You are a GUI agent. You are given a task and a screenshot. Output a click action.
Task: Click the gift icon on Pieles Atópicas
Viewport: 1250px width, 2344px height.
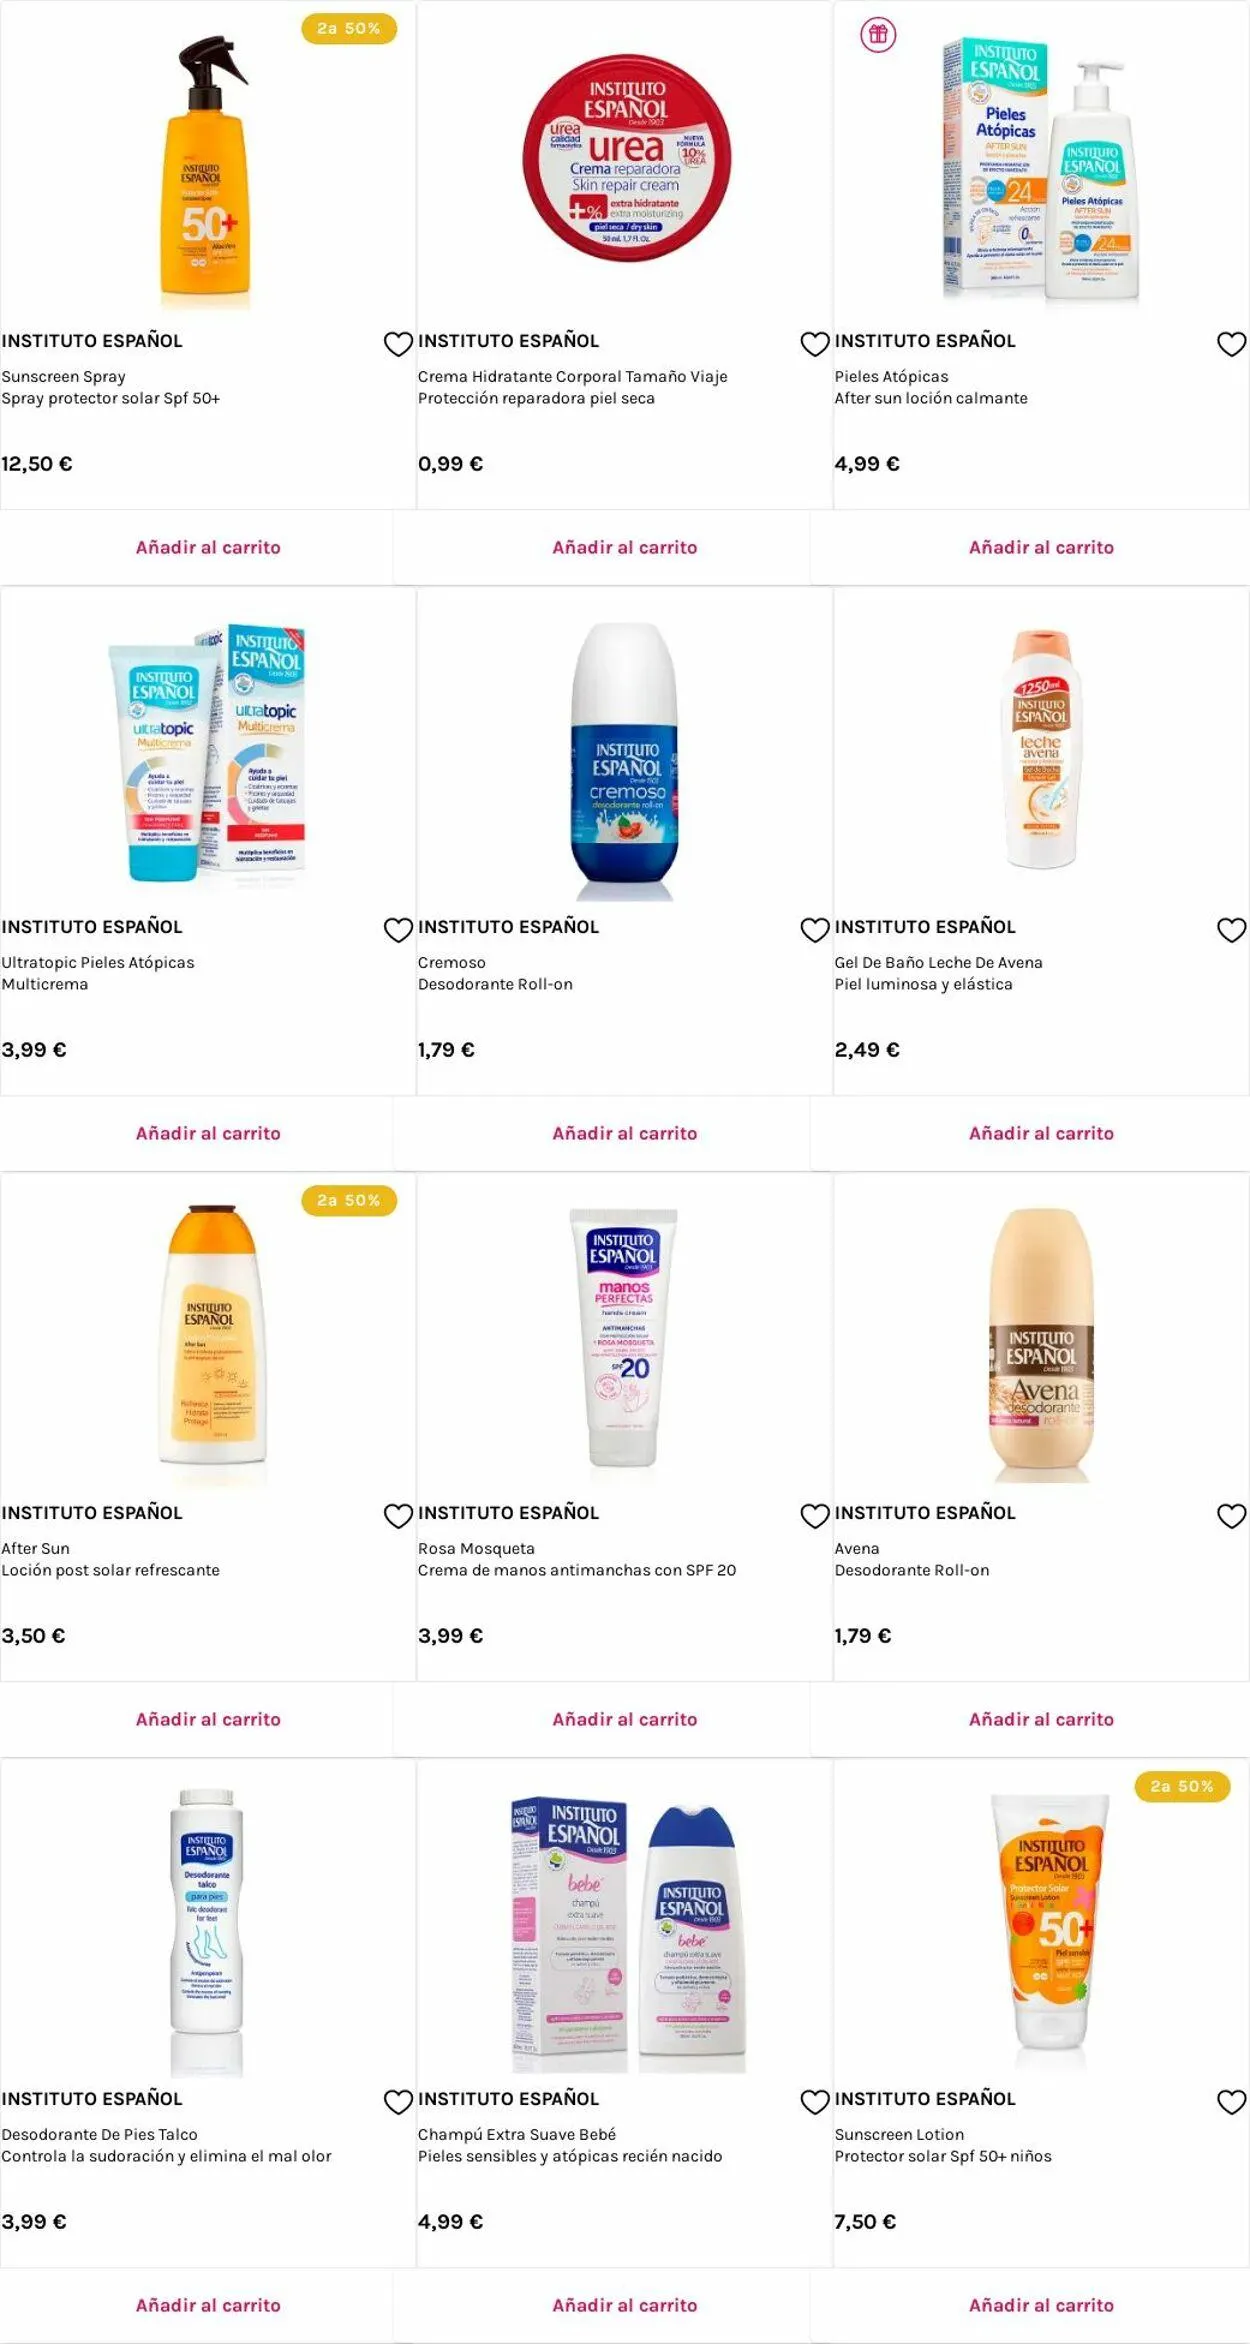878,35
